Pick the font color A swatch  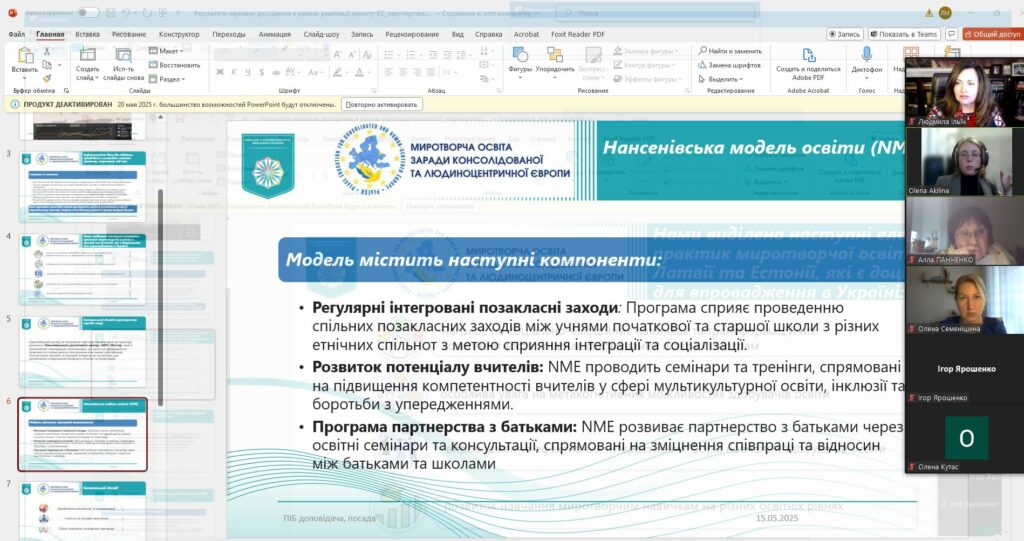(x=360, y=72)
